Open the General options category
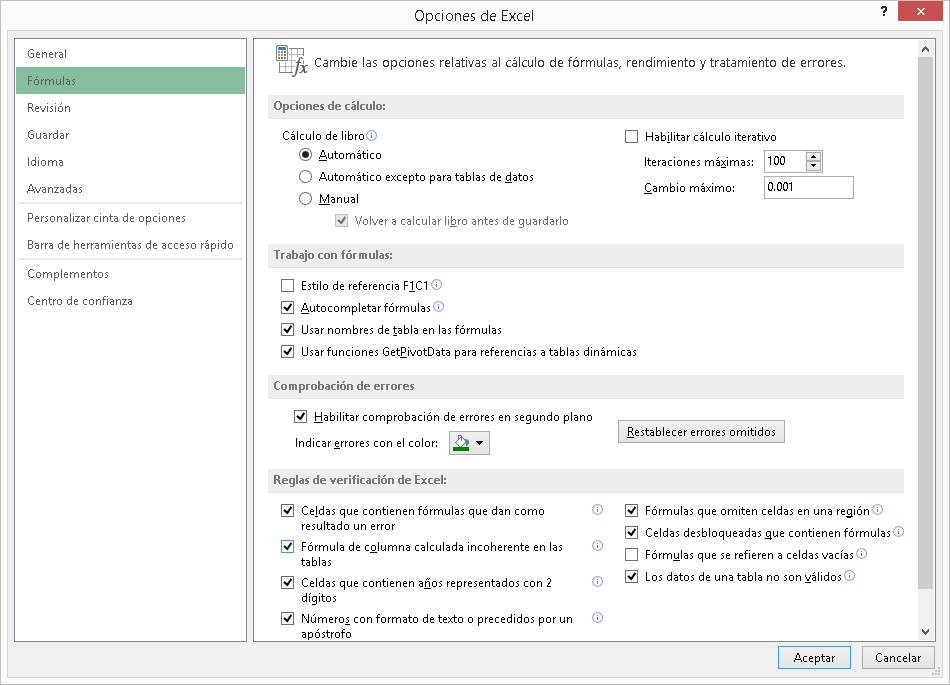 point(130,54)
